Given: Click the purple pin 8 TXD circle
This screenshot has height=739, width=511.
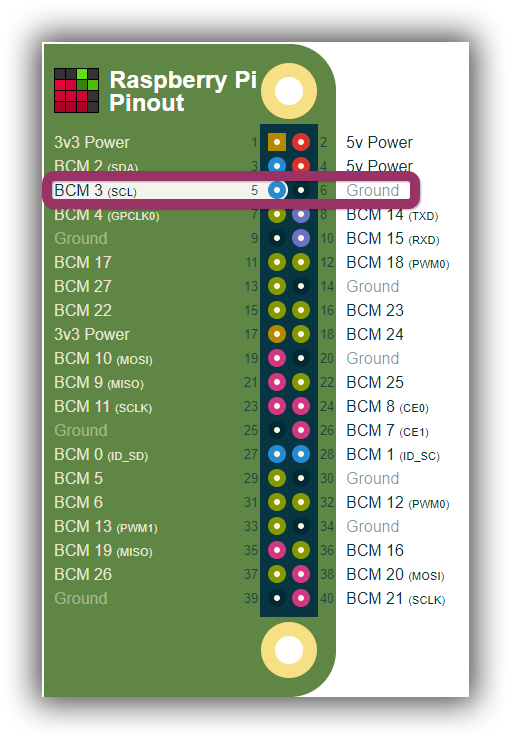Looking at the screenshot, I should [301, 214].
